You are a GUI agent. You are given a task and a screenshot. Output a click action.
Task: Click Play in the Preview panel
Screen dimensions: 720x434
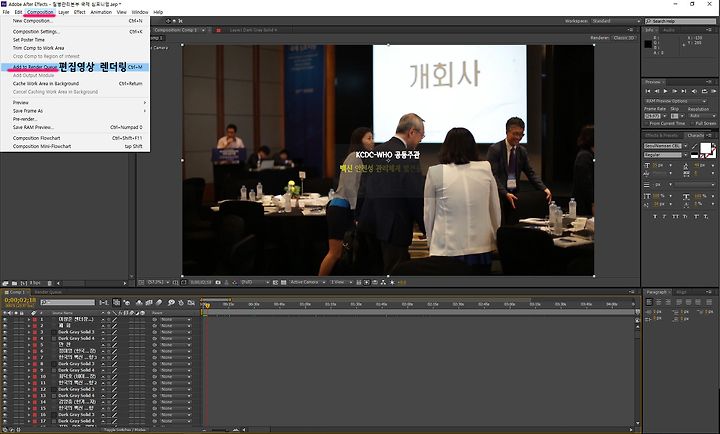point(665,91)
